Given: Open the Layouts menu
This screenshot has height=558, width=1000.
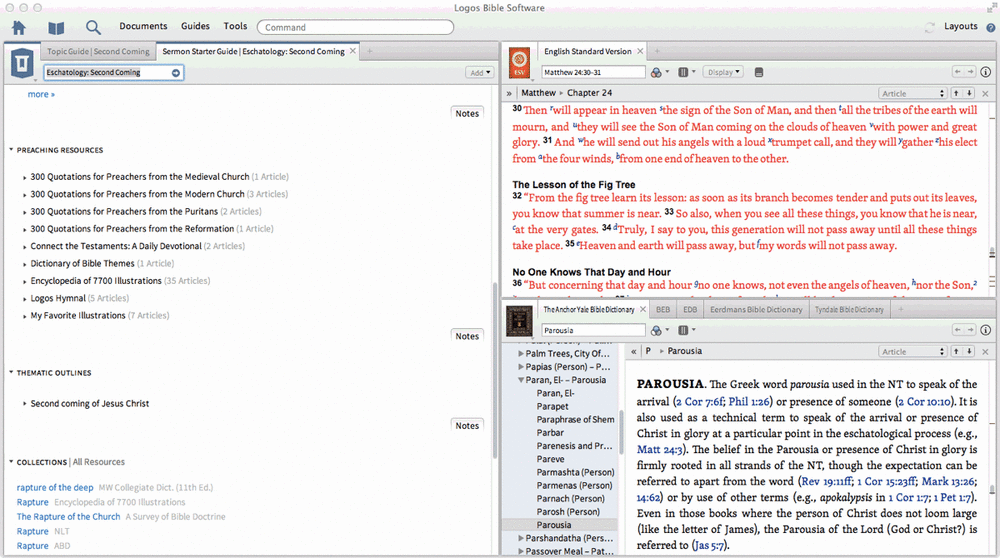Looking at the screenshot, I should (960, 26).
